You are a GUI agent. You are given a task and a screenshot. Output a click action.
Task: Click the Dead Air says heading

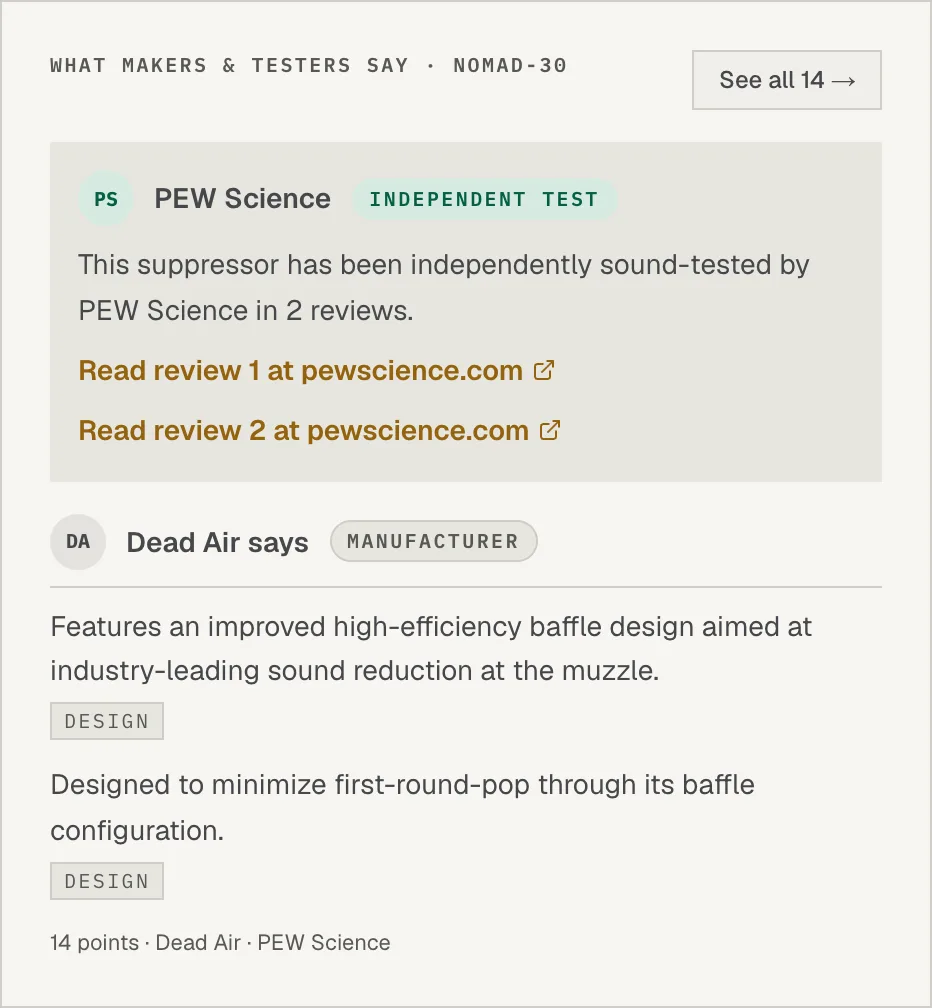[x=217, y=543]
